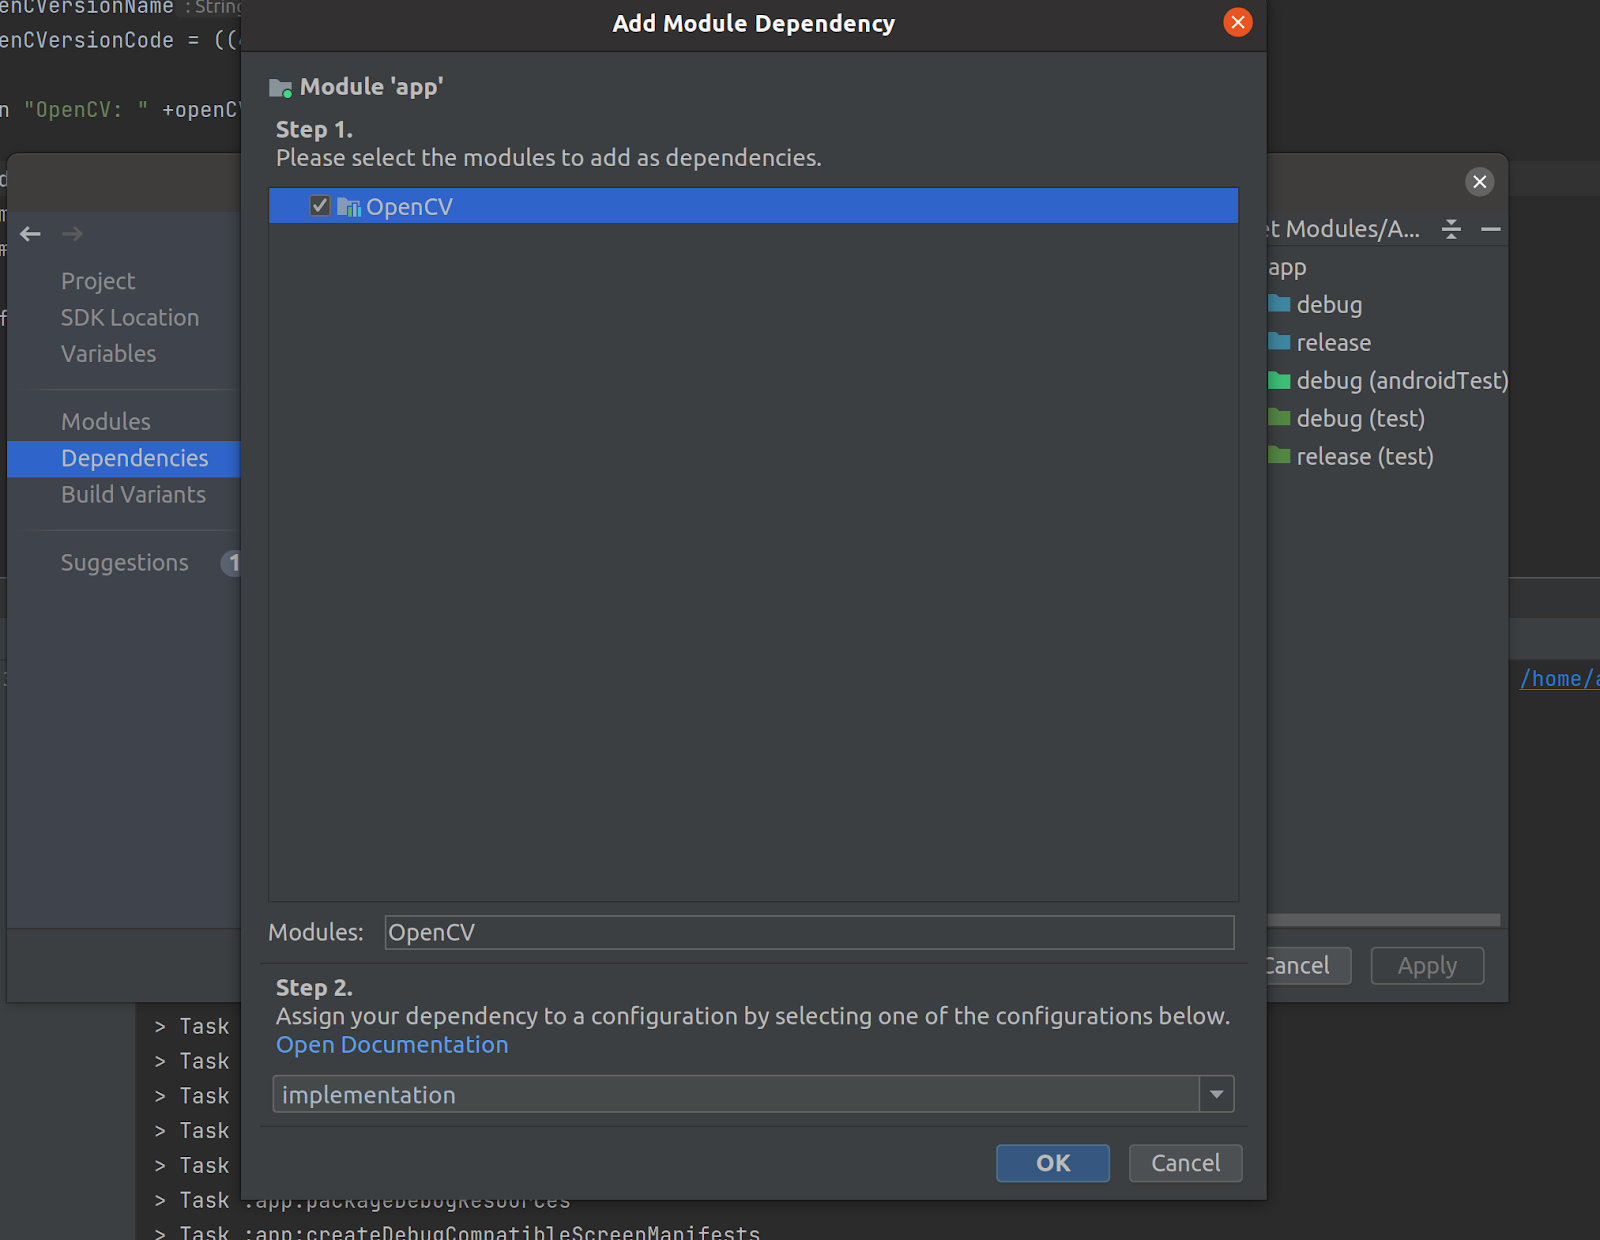Select Variables in the sidebar
1600x1240 pixels.
pos(108,354)
